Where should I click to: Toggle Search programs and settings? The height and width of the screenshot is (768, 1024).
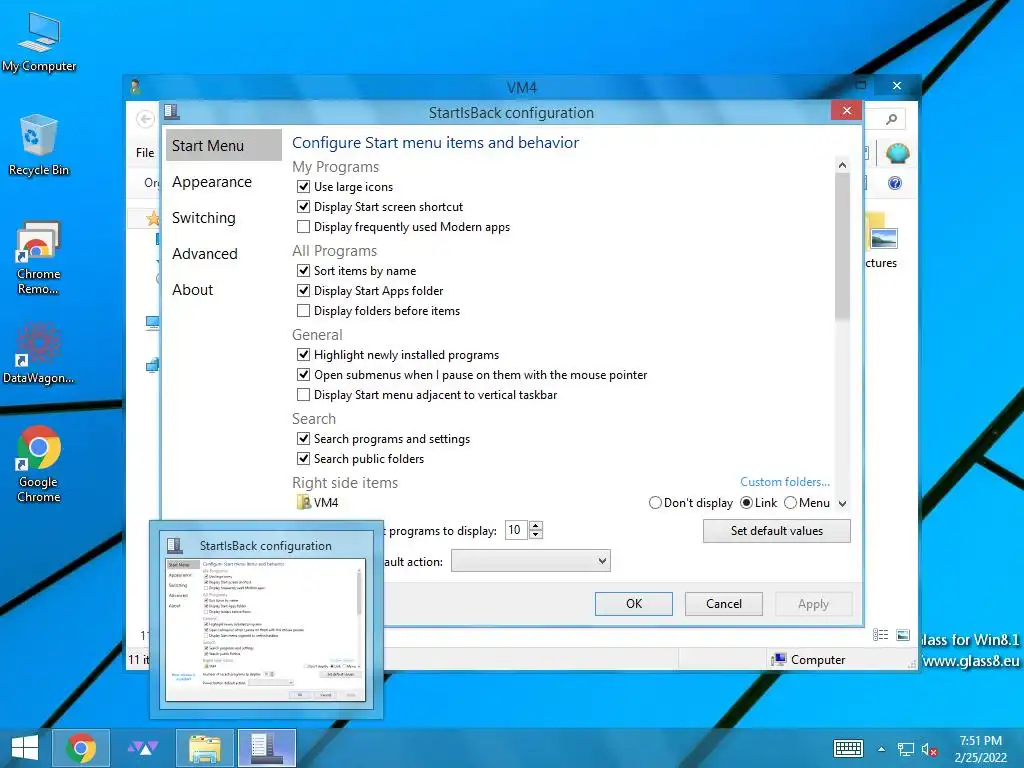click(x=303, y=439)
